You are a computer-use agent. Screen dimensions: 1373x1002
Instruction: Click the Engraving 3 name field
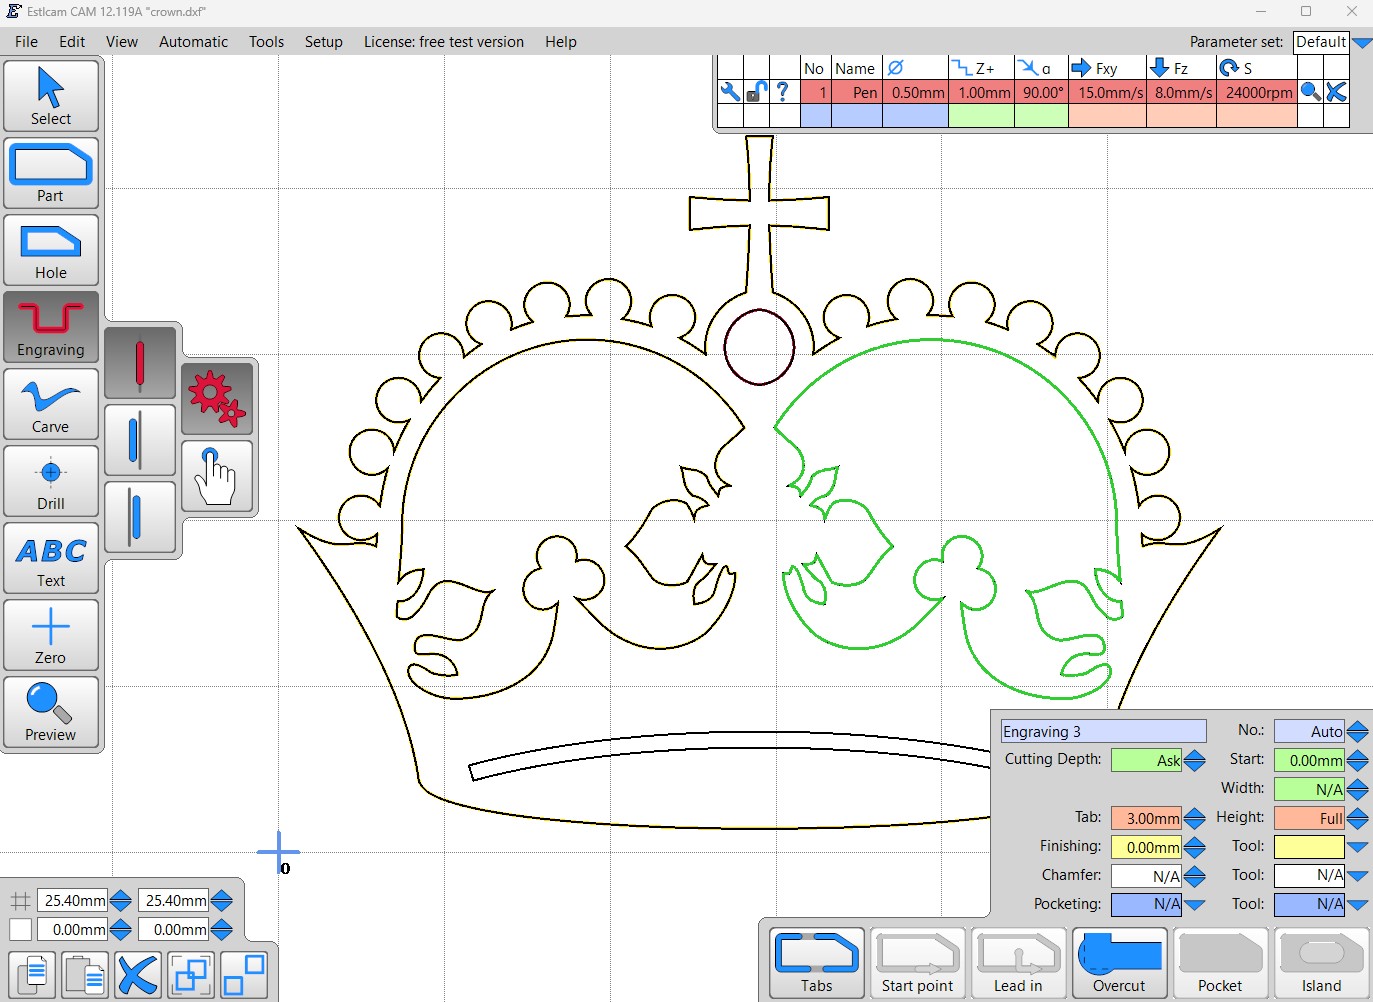(x=1104, y=732)
